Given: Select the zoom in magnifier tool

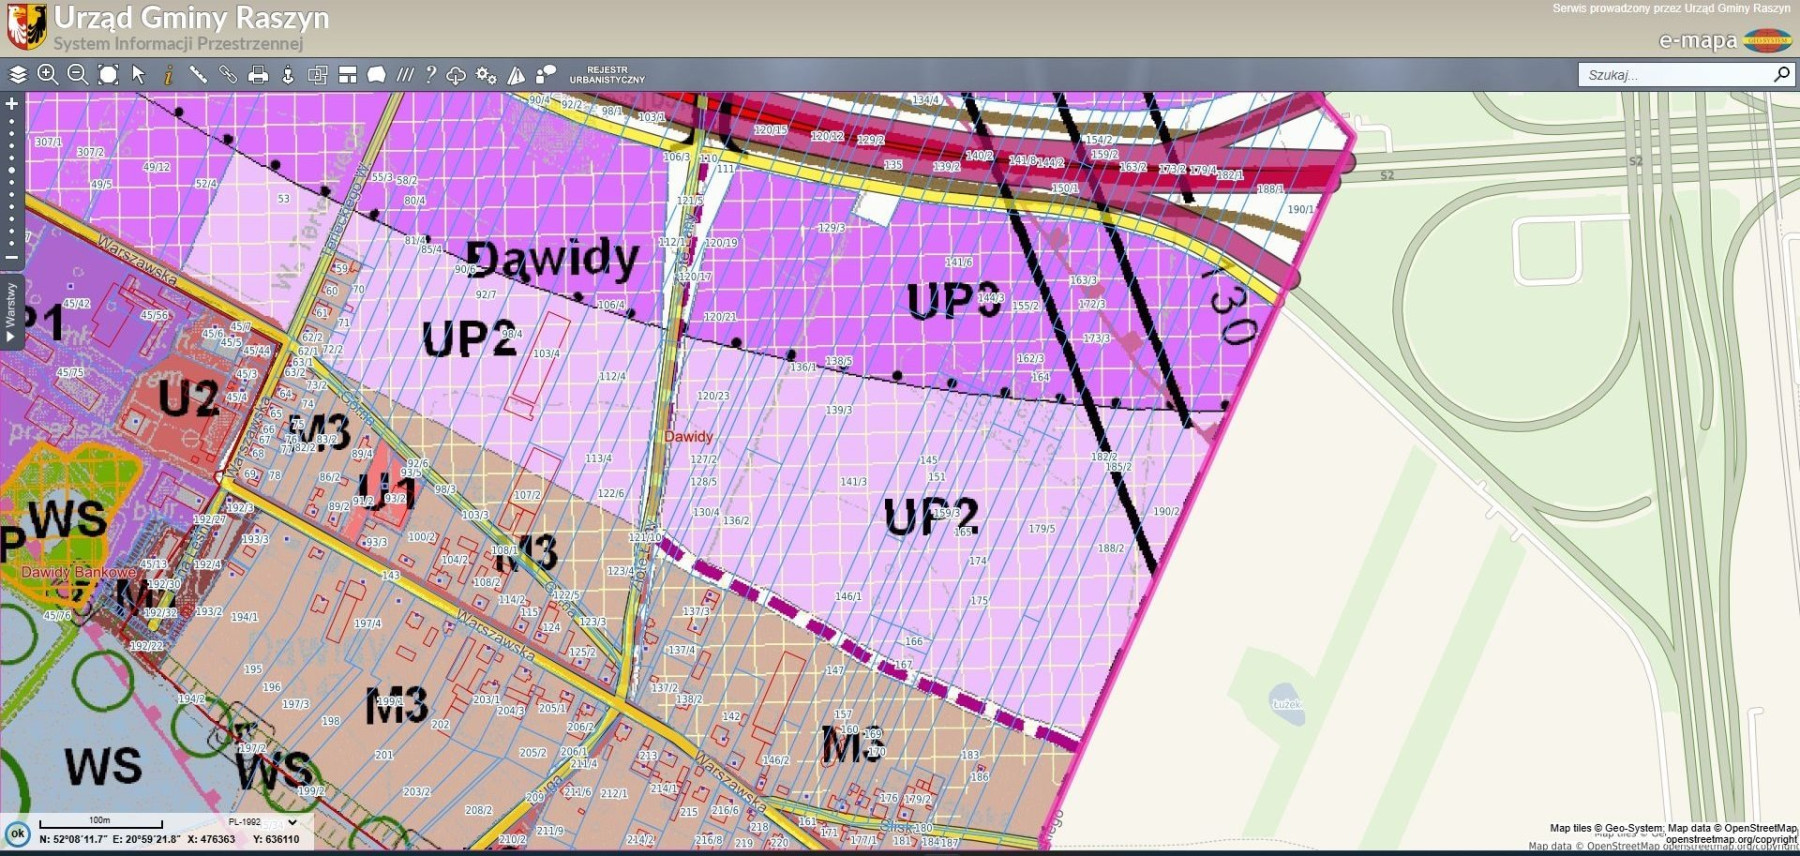Looking at the screenshot, I should (47, 74).
